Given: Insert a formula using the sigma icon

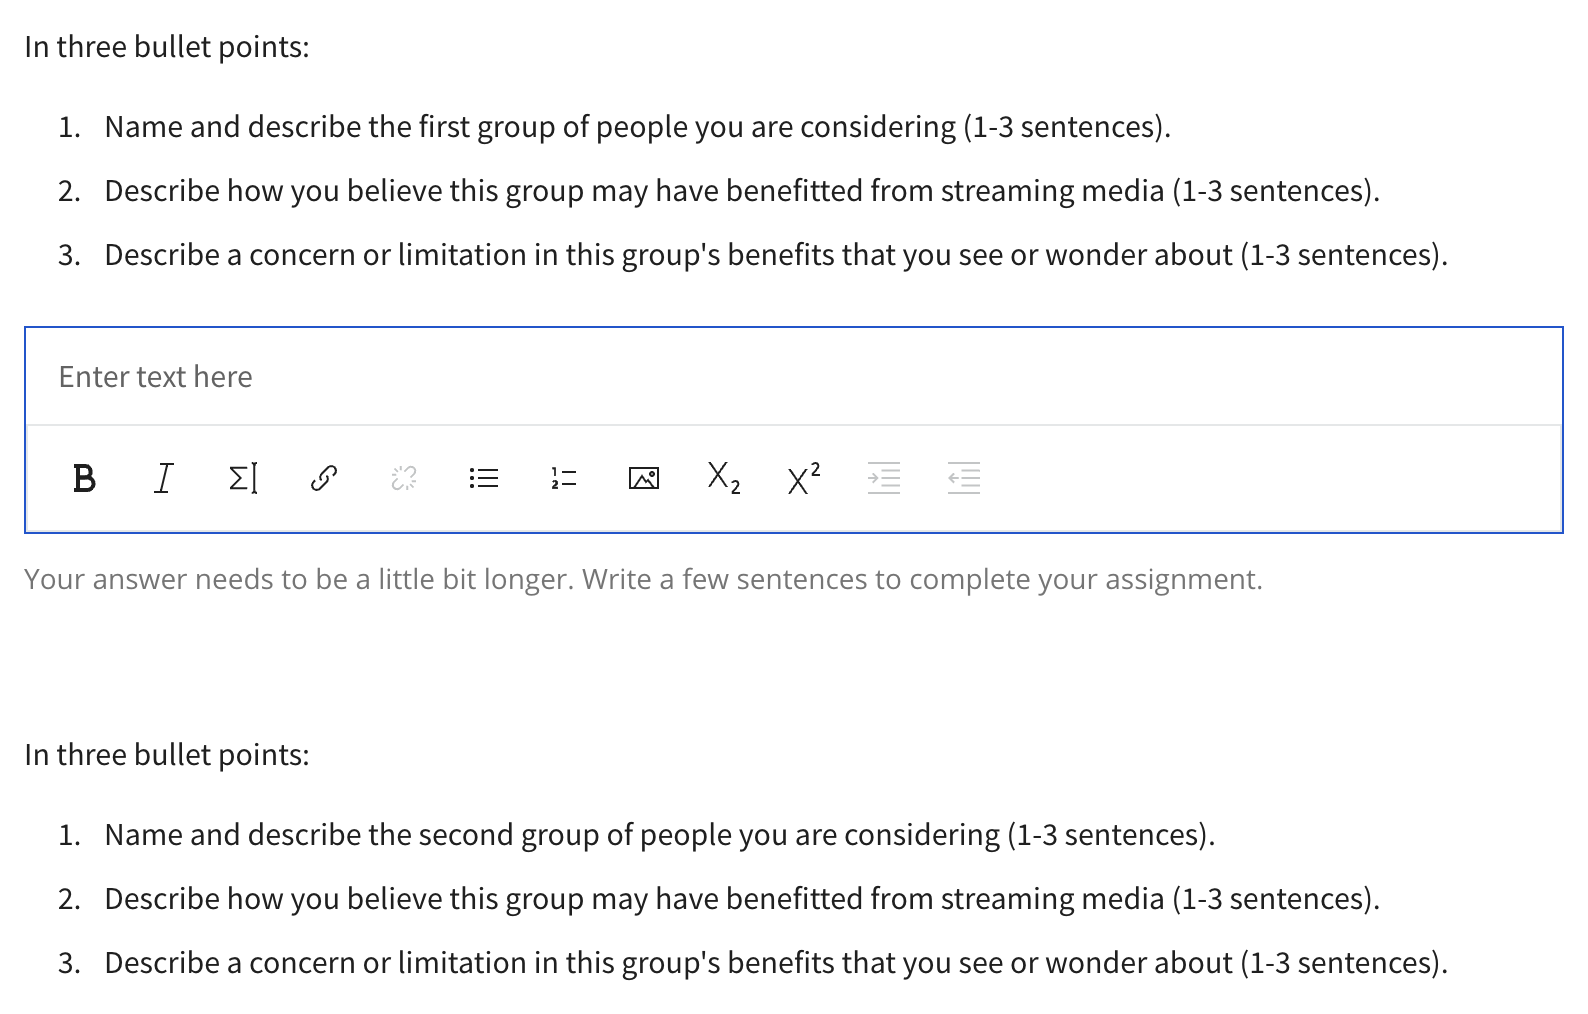Looking at the screenshot, I should coord(243,479).
